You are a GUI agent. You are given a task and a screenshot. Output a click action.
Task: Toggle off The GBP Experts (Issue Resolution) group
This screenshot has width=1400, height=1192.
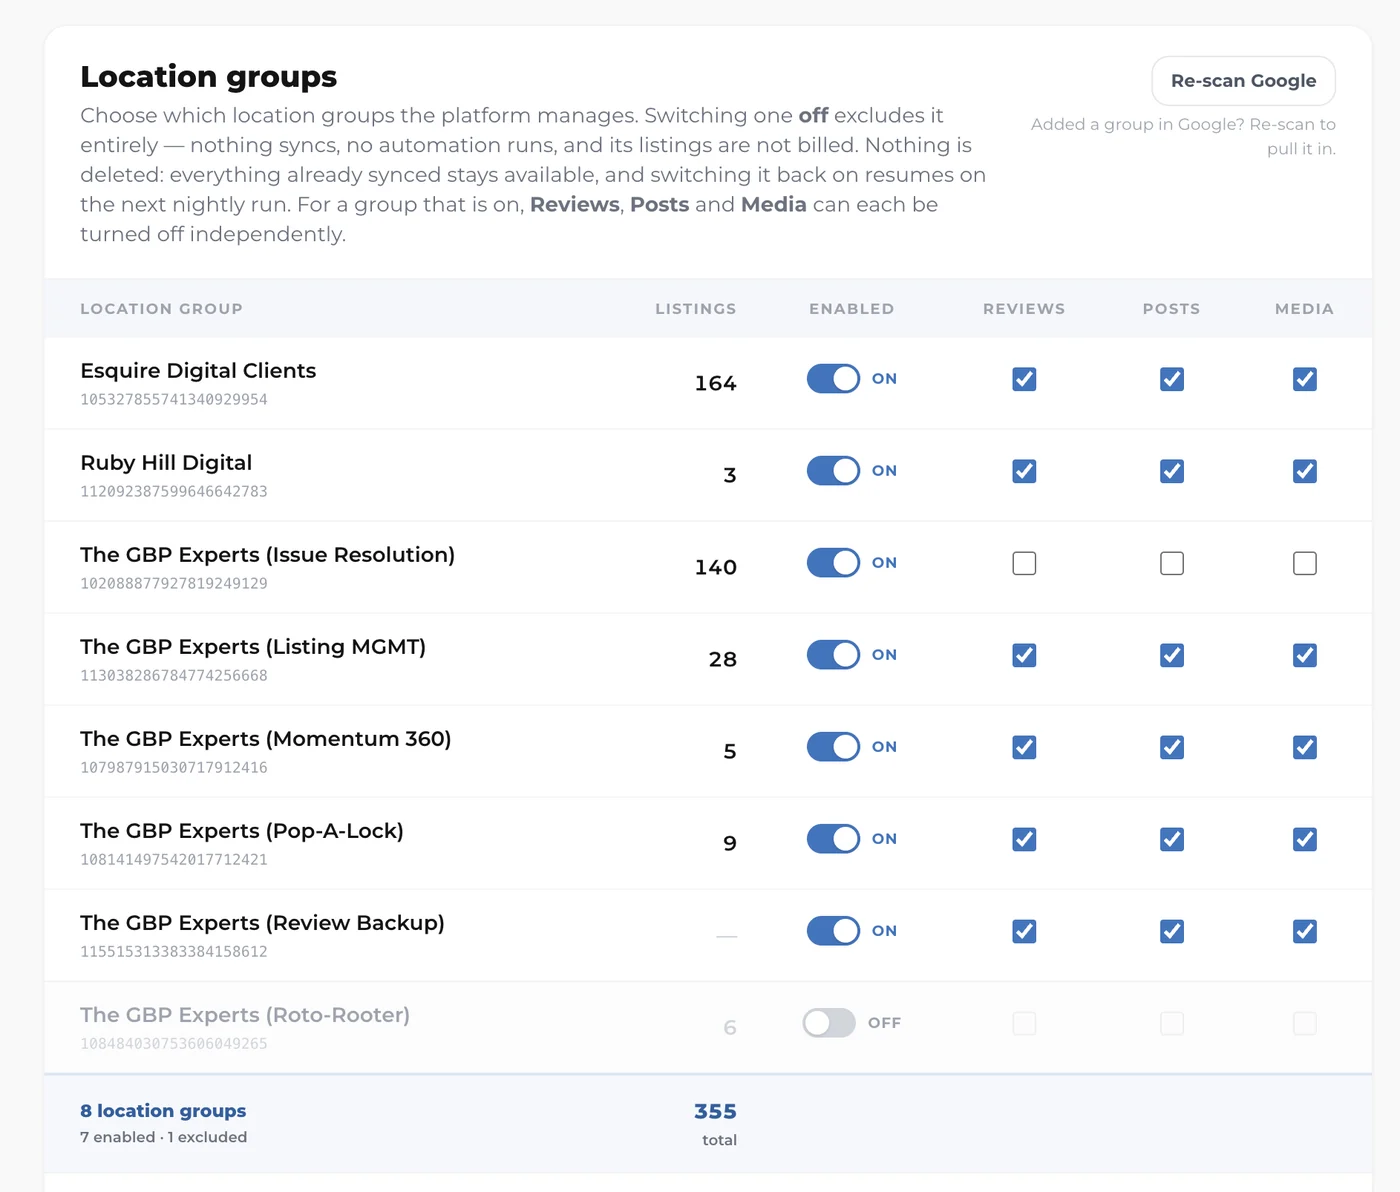(833, 563)
